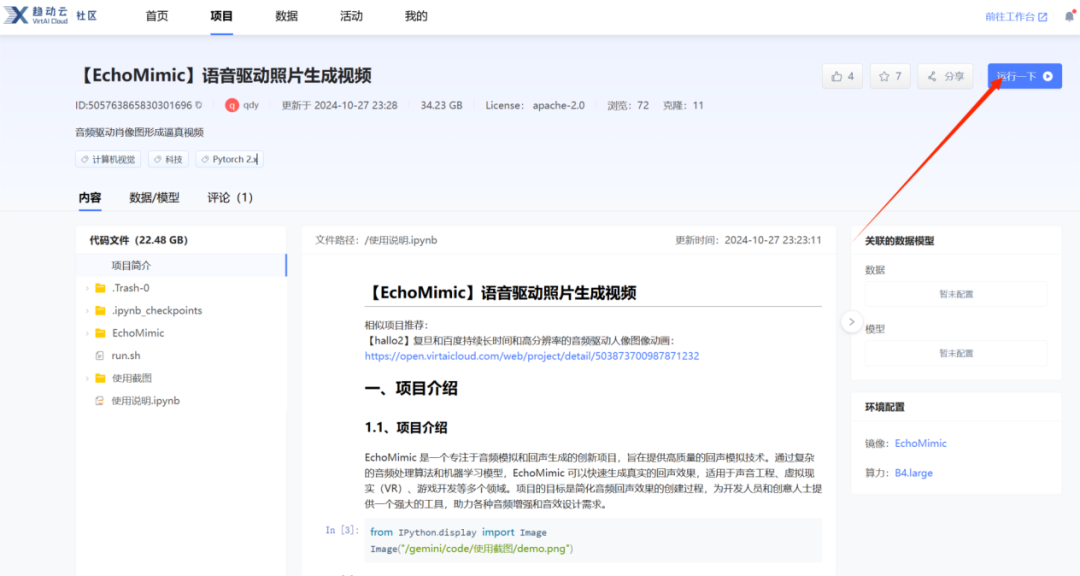Click the .ipynb_checkpoints folder icon
This screenshot has width=1080, height=576.
(x=101, y=311)
